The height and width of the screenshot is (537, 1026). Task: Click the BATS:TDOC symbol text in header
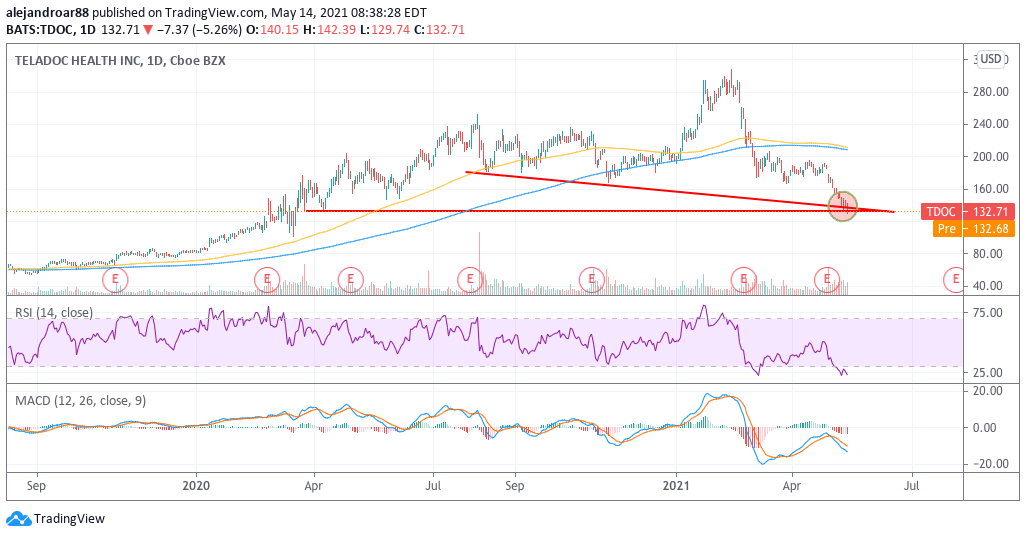coord(39,29)
